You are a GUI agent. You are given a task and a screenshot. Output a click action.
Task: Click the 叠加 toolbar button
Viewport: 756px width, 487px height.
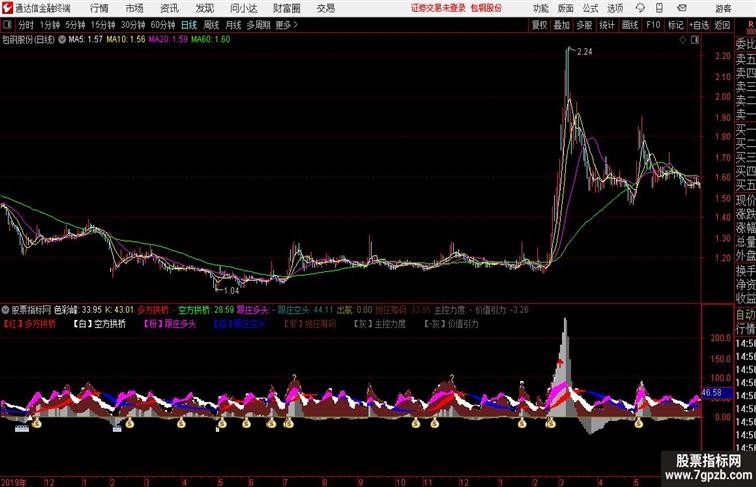[562, 25]
